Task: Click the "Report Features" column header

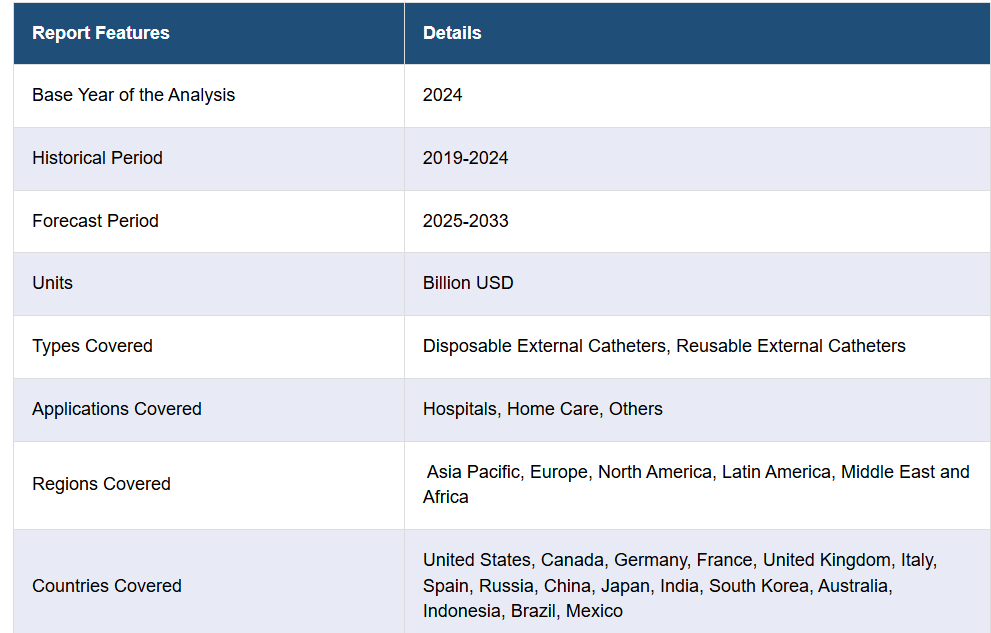Action: coord(101,33)
